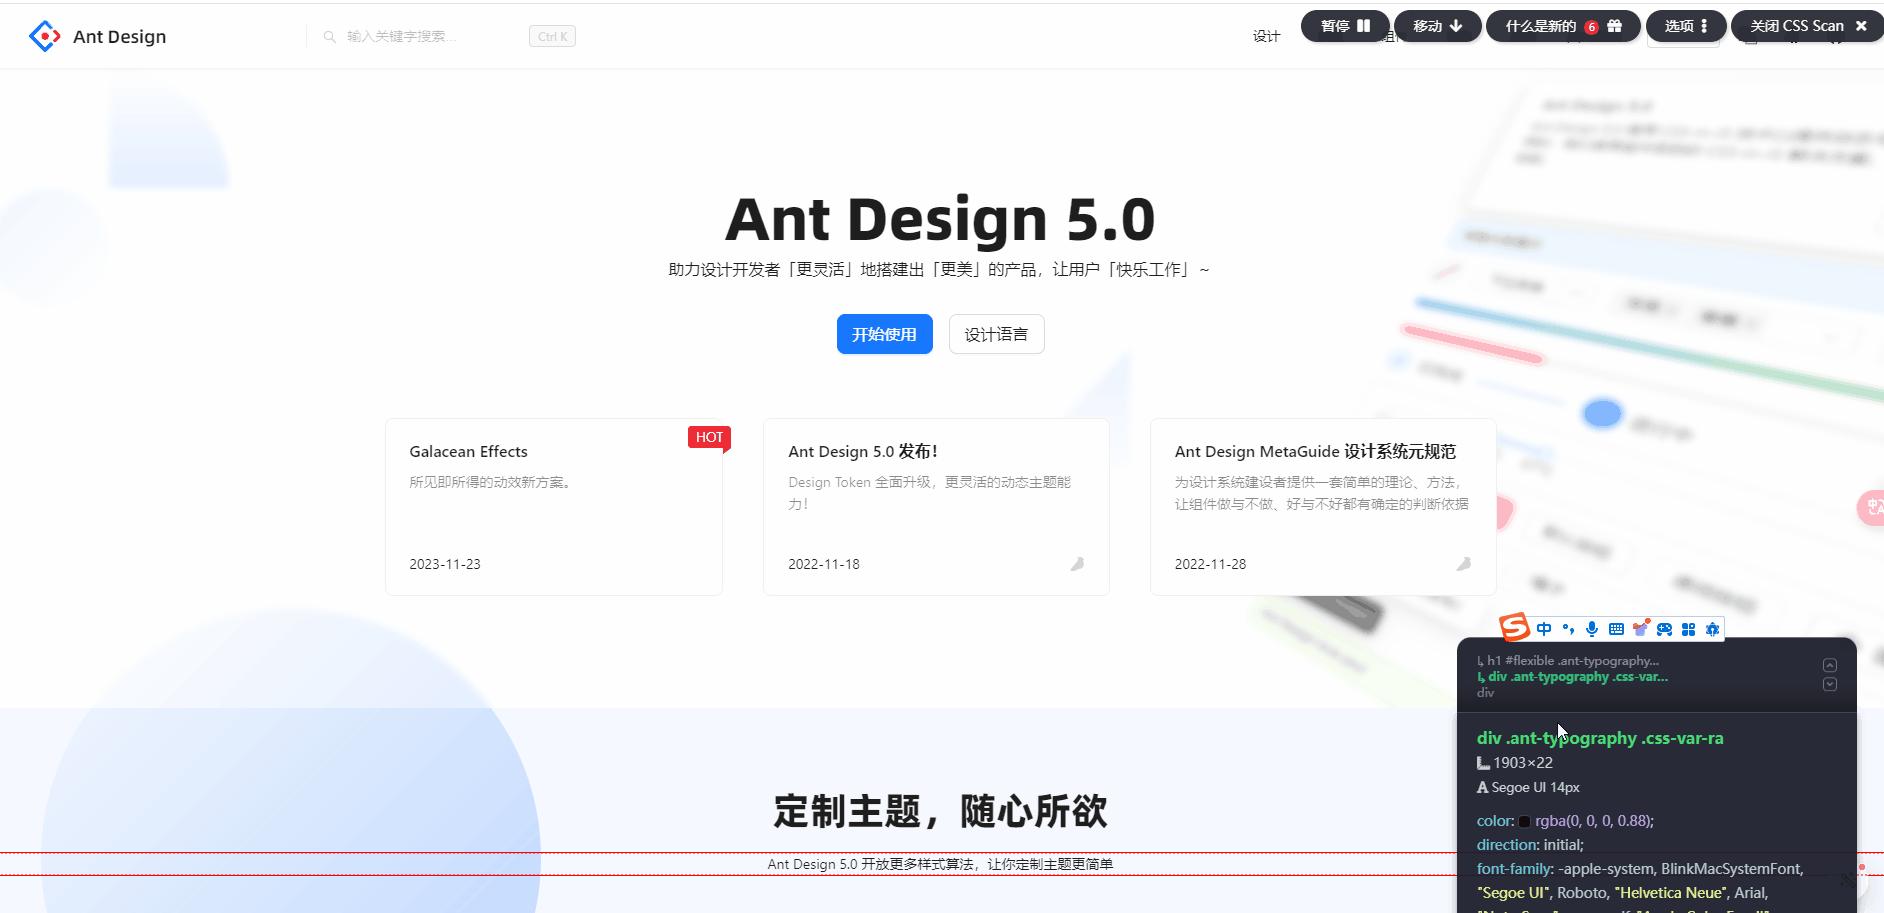This screenshot has height=913, width=1884.
Task: Click the colorful skin/emoji icon on Sogou toolbar
Action: tap(1640, 628)
